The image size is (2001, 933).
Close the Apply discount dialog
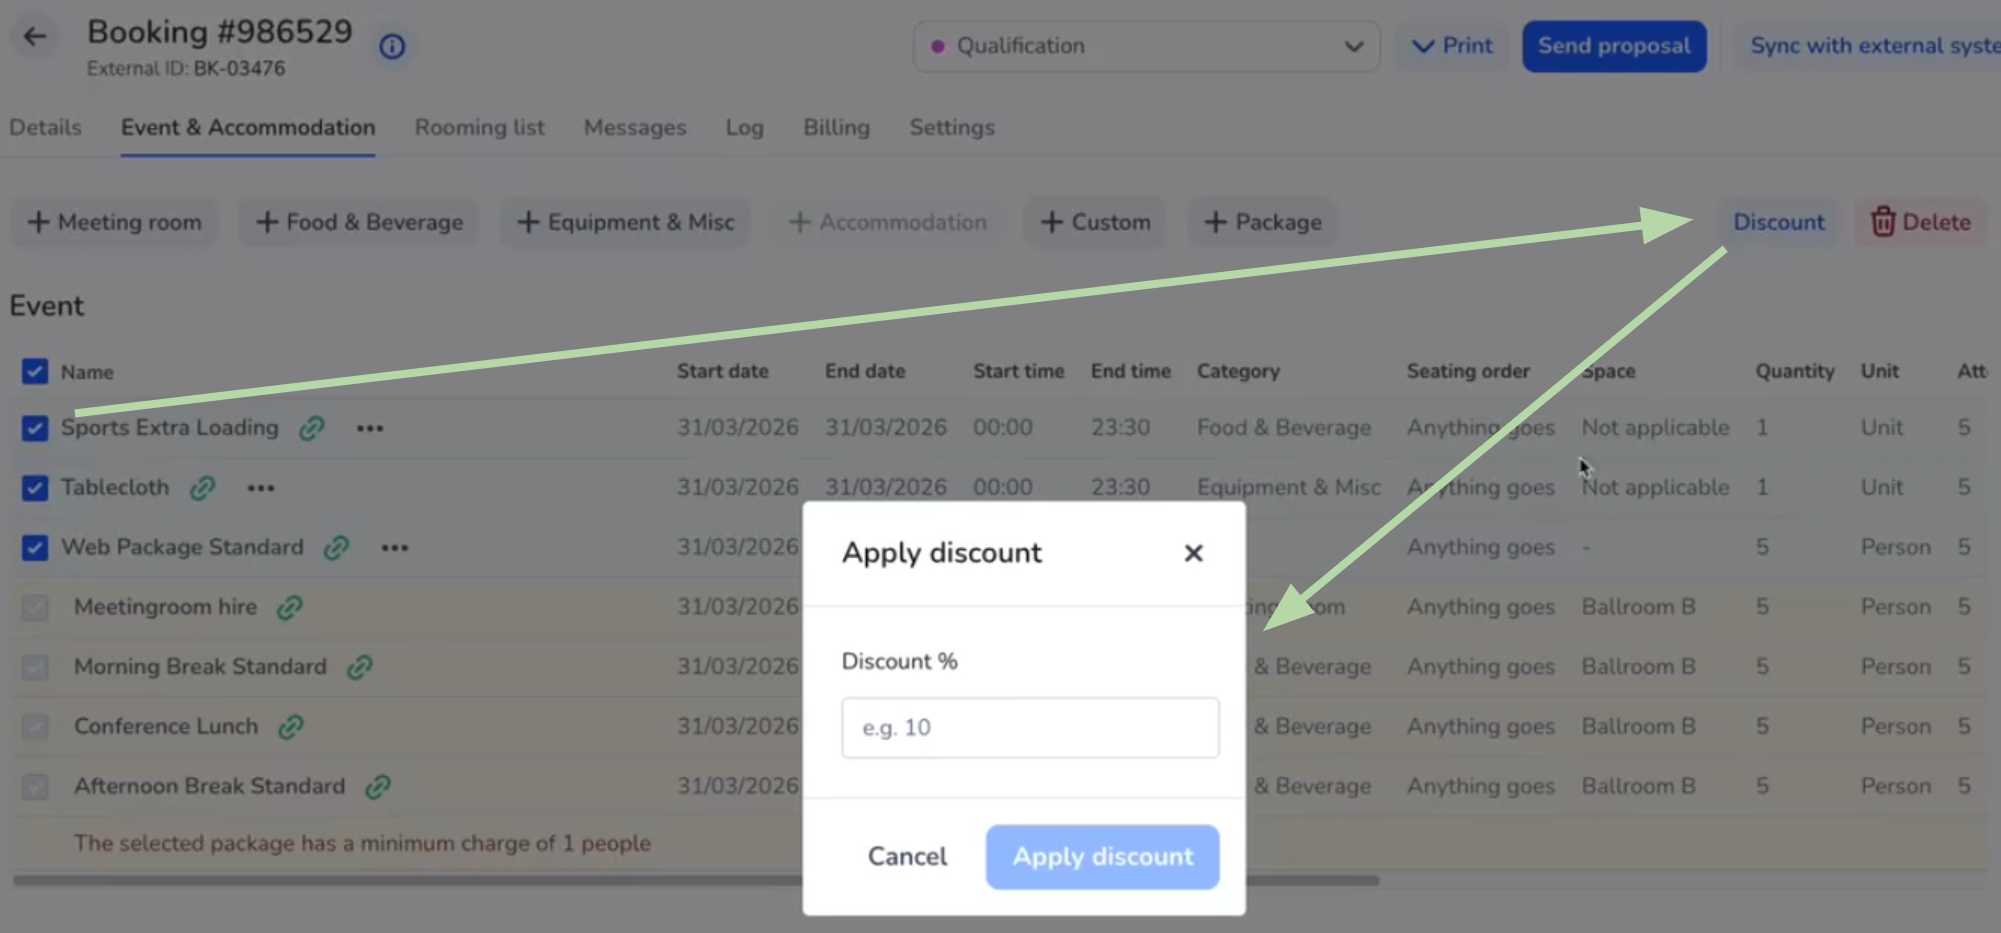pos(1193,553)
